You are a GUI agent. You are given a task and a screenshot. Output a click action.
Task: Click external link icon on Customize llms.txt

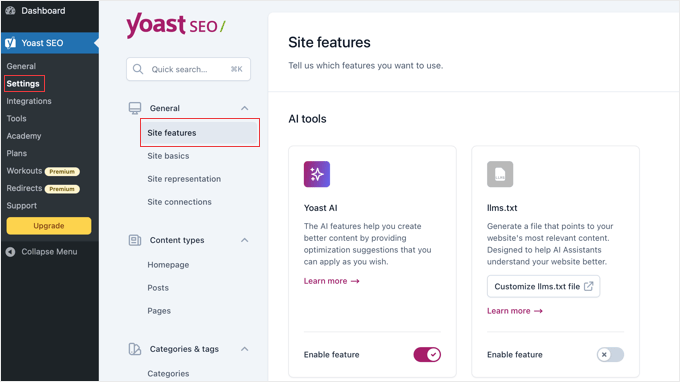588,286
